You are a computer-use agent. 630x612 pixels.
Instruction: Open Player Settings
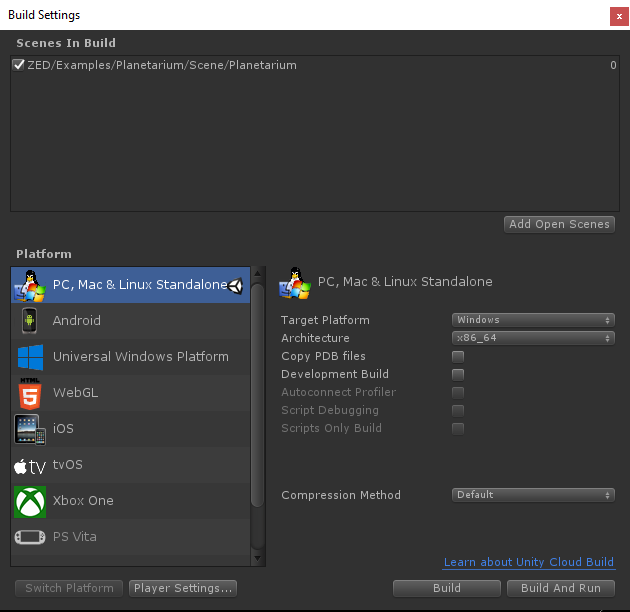tap(183, 588)
